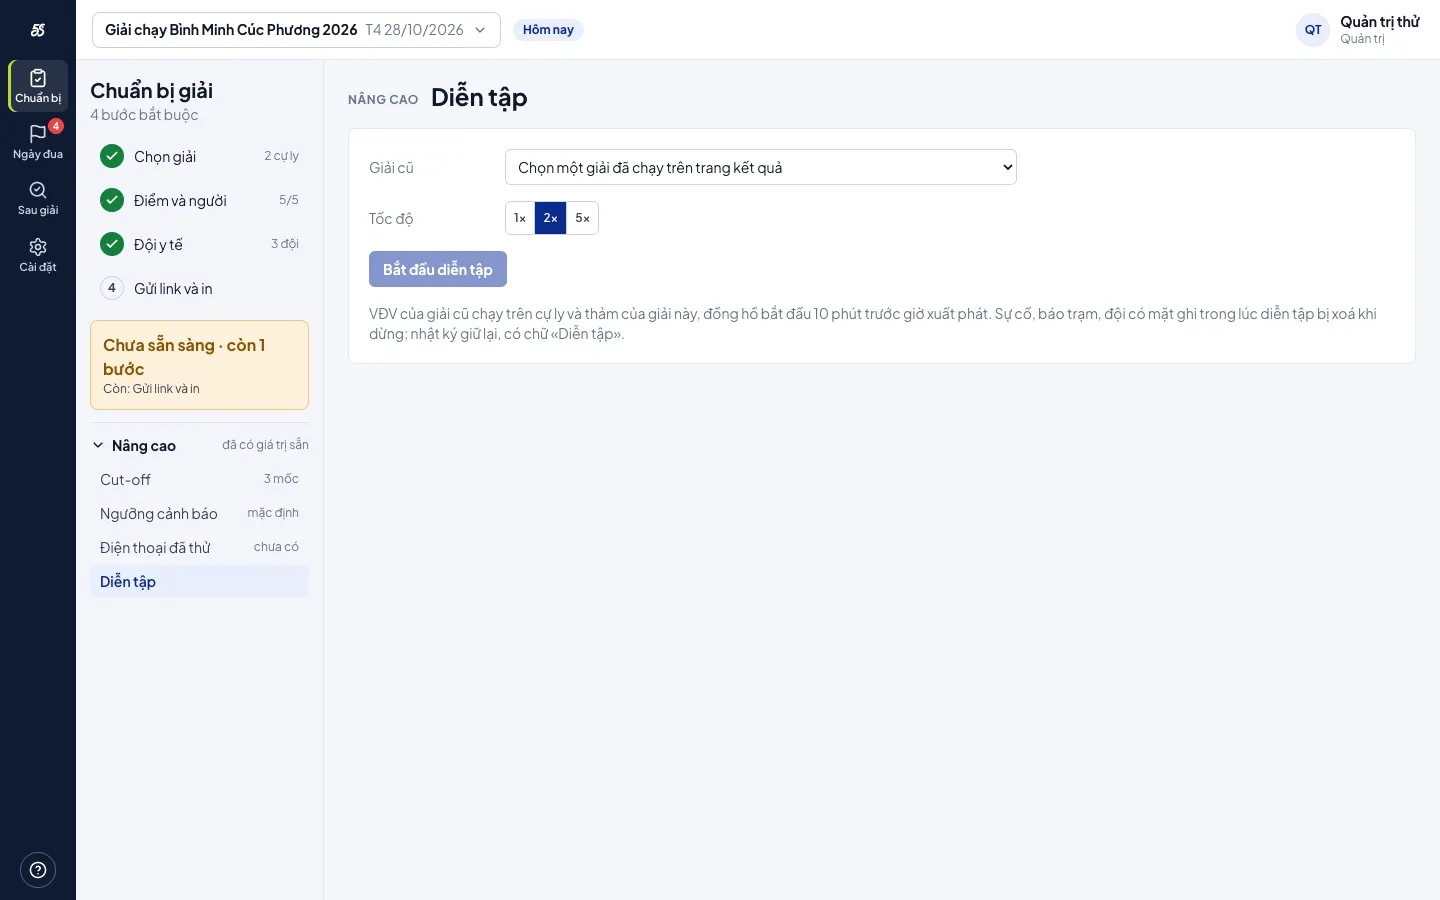The width and height of the screenshot is (1440, 900).
Task: Click green check icon beside Chọn giải
Action: pyautogui.click(x=112, y=156)
